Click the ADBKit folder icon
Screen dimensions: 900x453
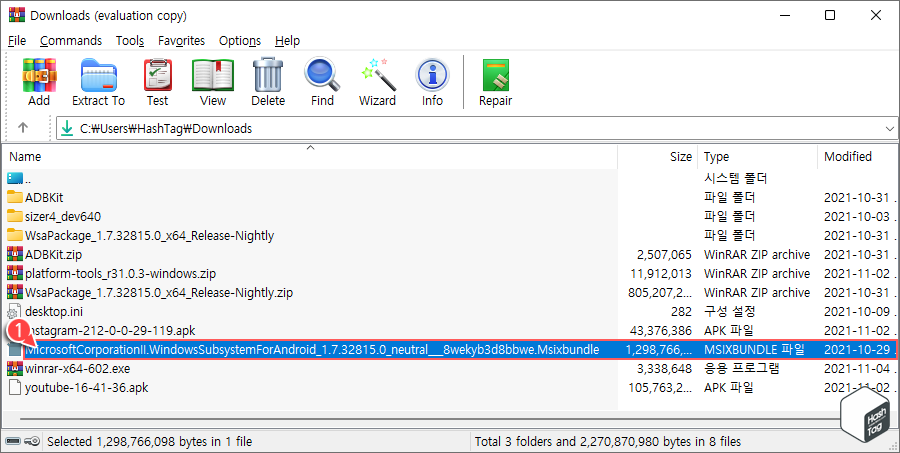[x=15, y=197]
